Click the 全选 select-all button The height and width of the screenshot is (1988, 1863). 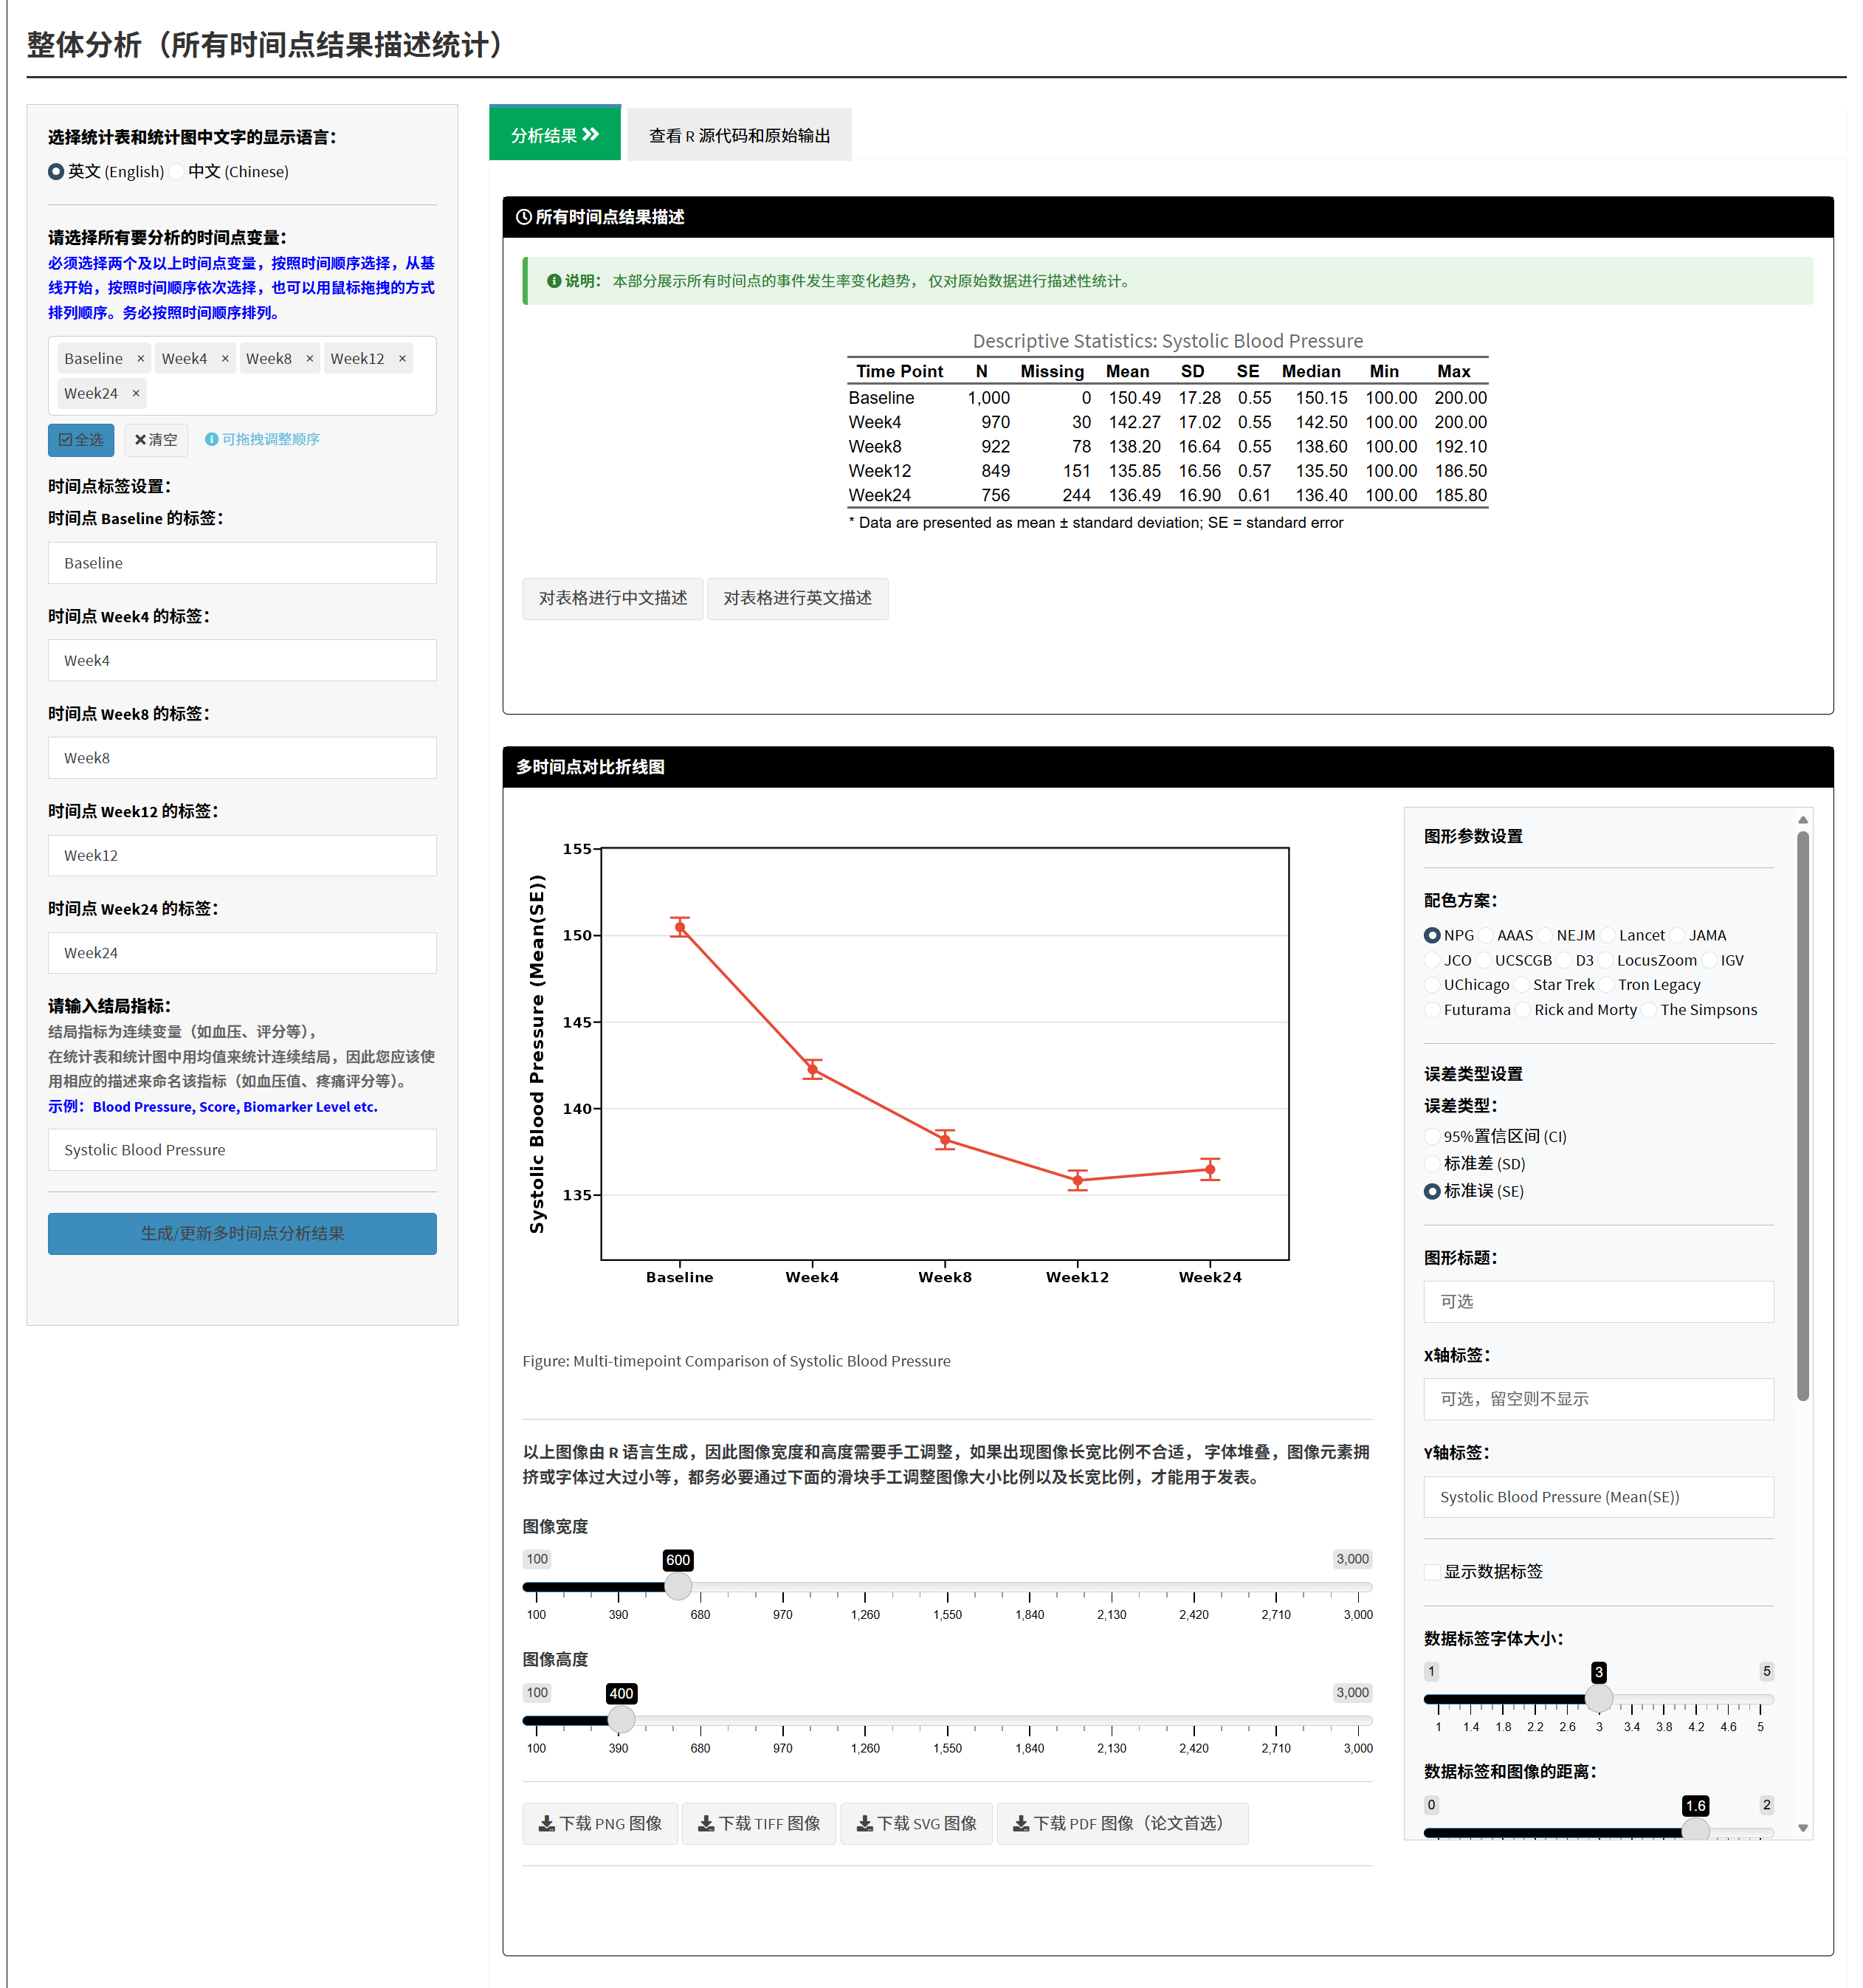point(81,440)
